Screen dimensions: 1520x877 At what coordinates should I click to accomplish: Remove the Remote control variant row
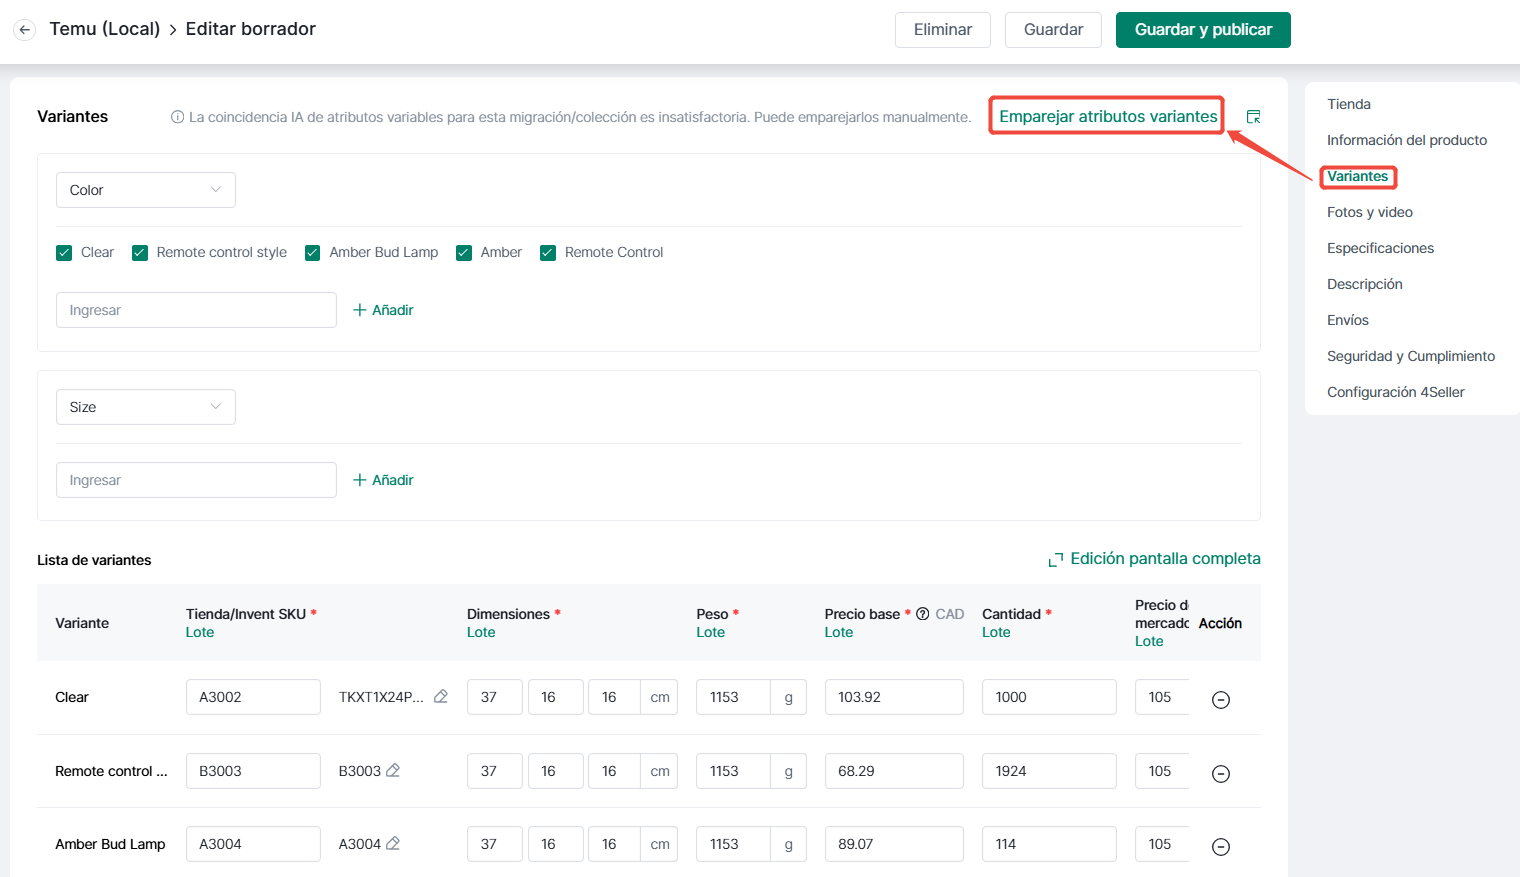click(x=1221, y=774)
